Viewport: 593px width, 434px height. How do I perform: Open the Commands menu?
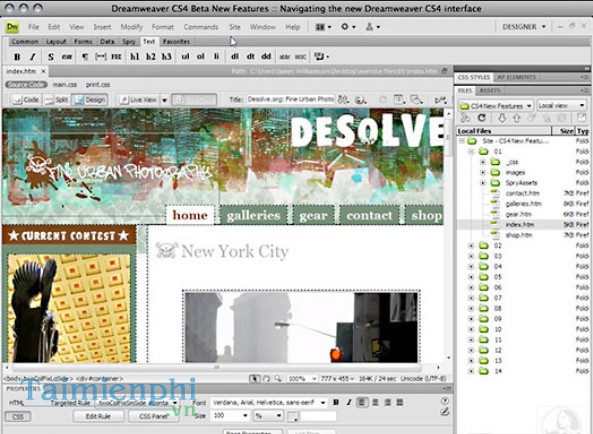pos(201,27)
